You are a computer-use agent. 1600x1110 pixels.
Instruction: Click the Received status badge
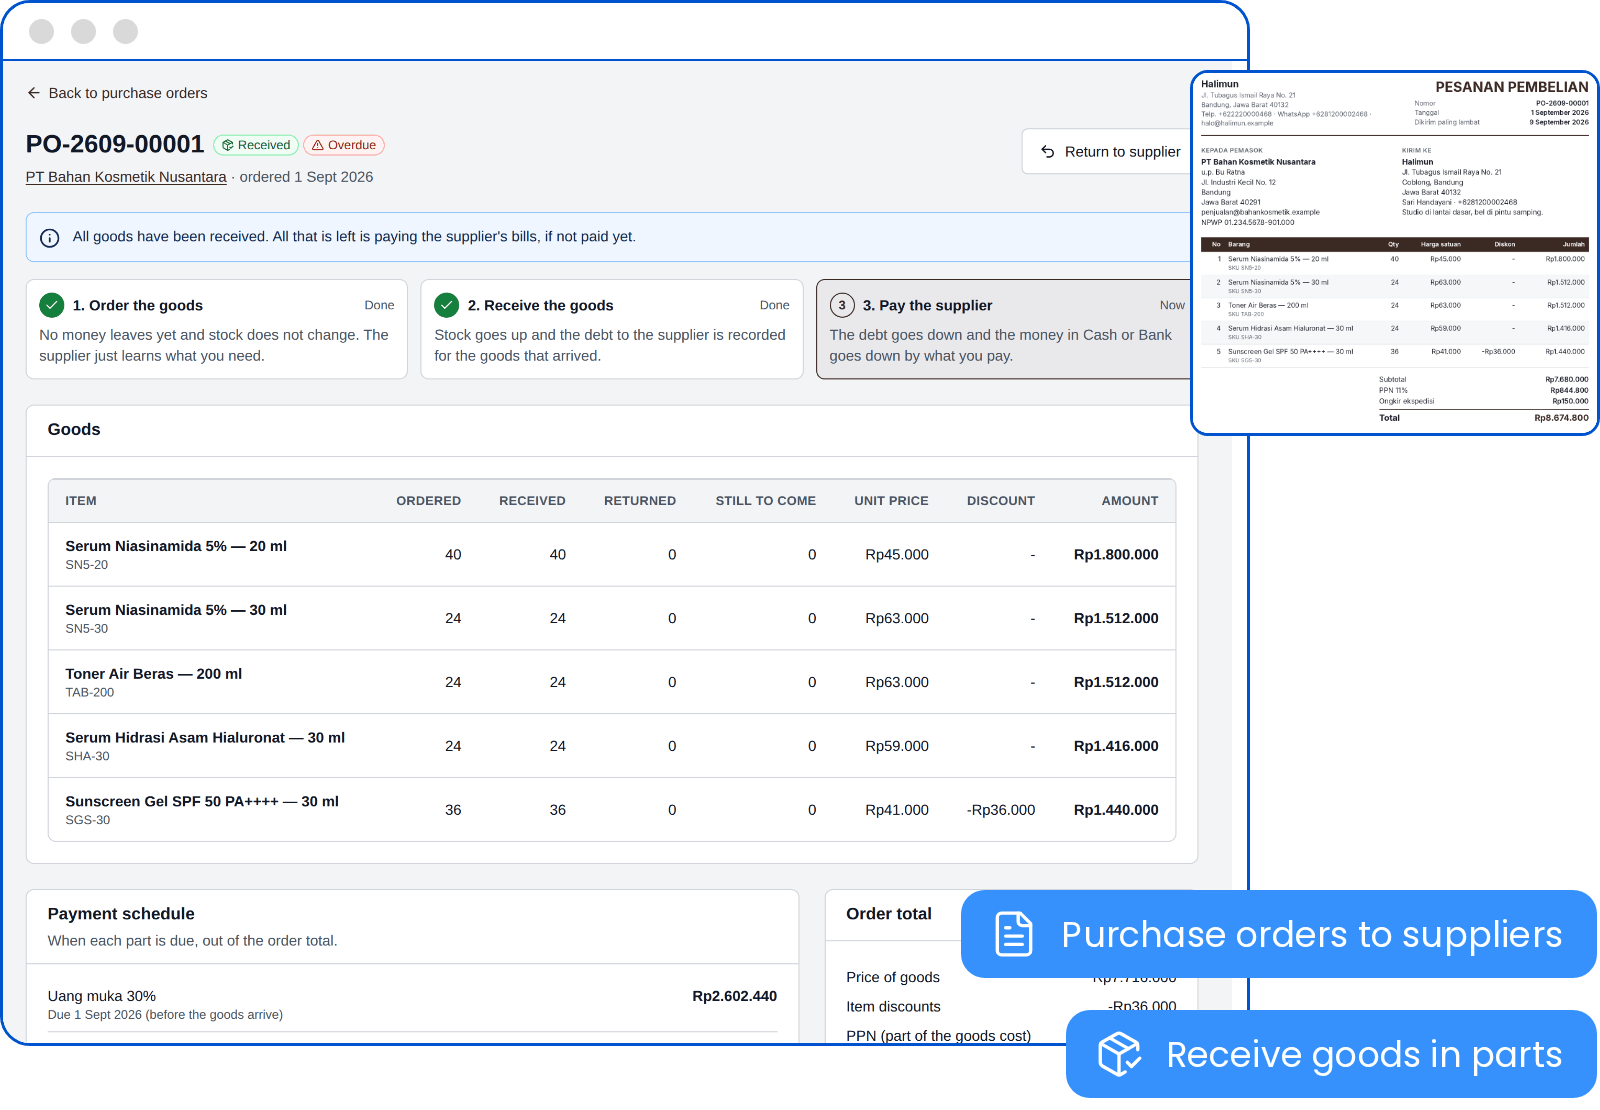pos(256,145)
